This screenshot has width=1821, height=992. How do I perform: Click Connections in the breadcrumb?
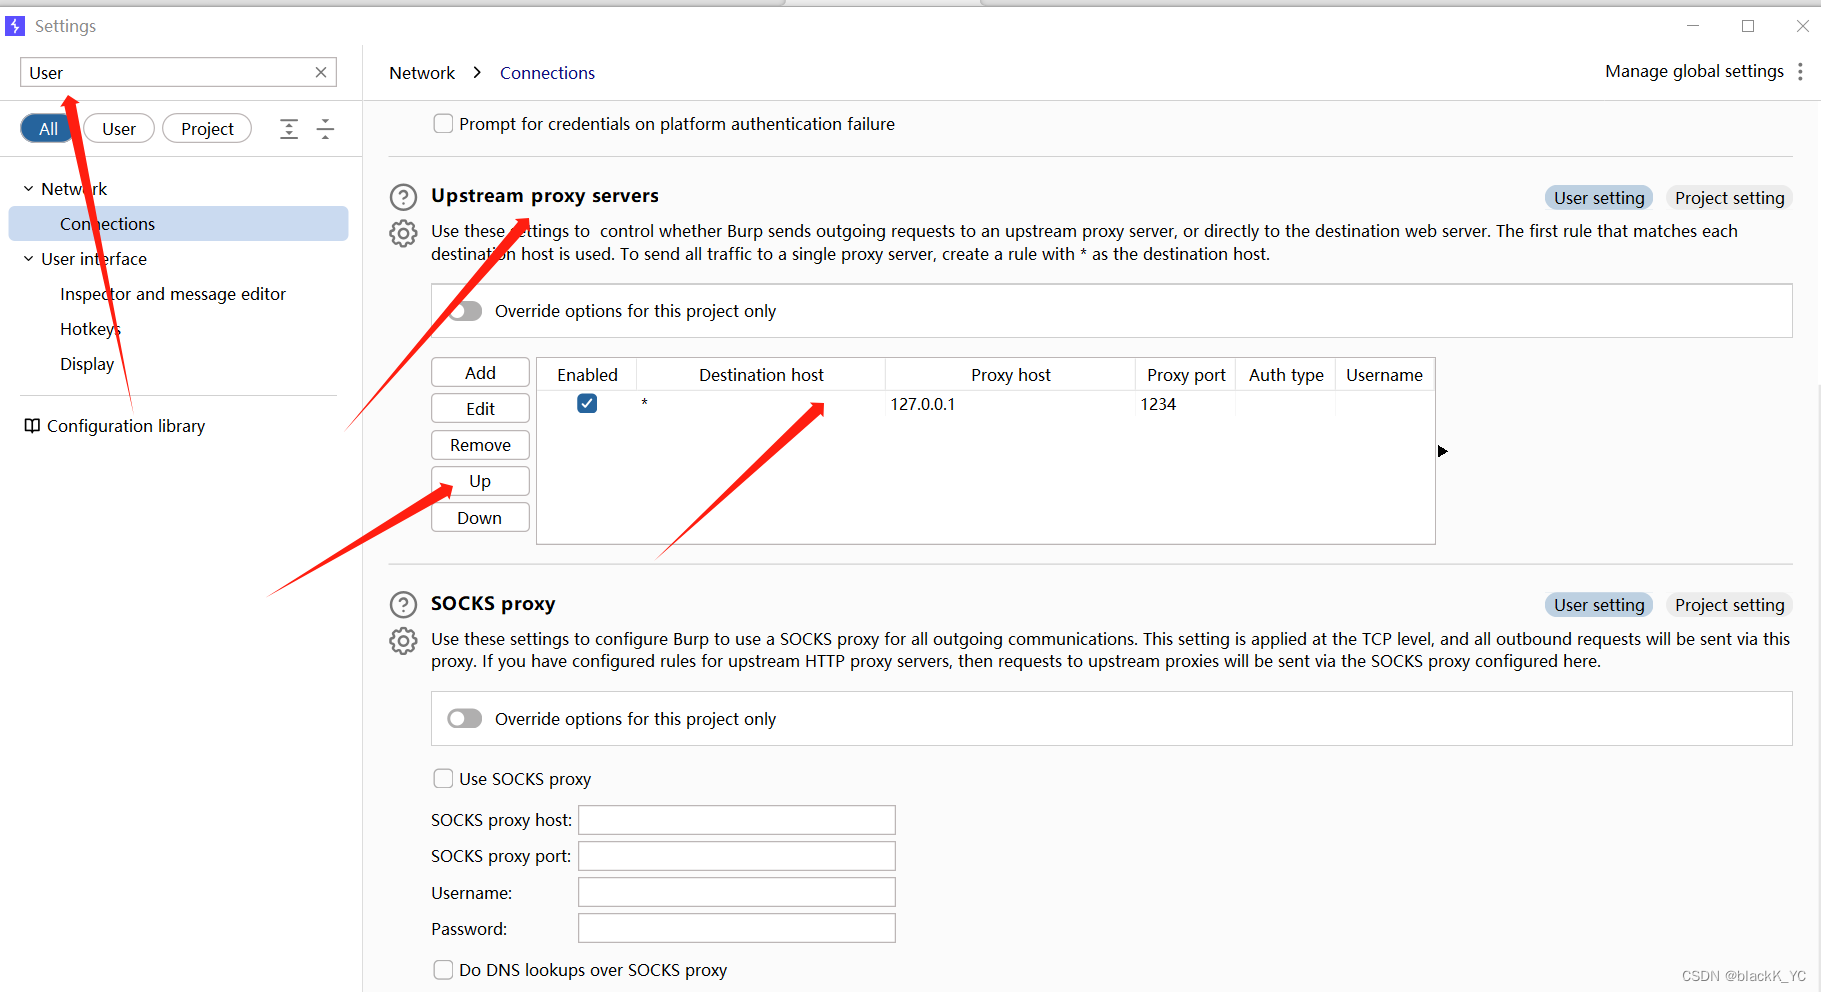[547, 73]
